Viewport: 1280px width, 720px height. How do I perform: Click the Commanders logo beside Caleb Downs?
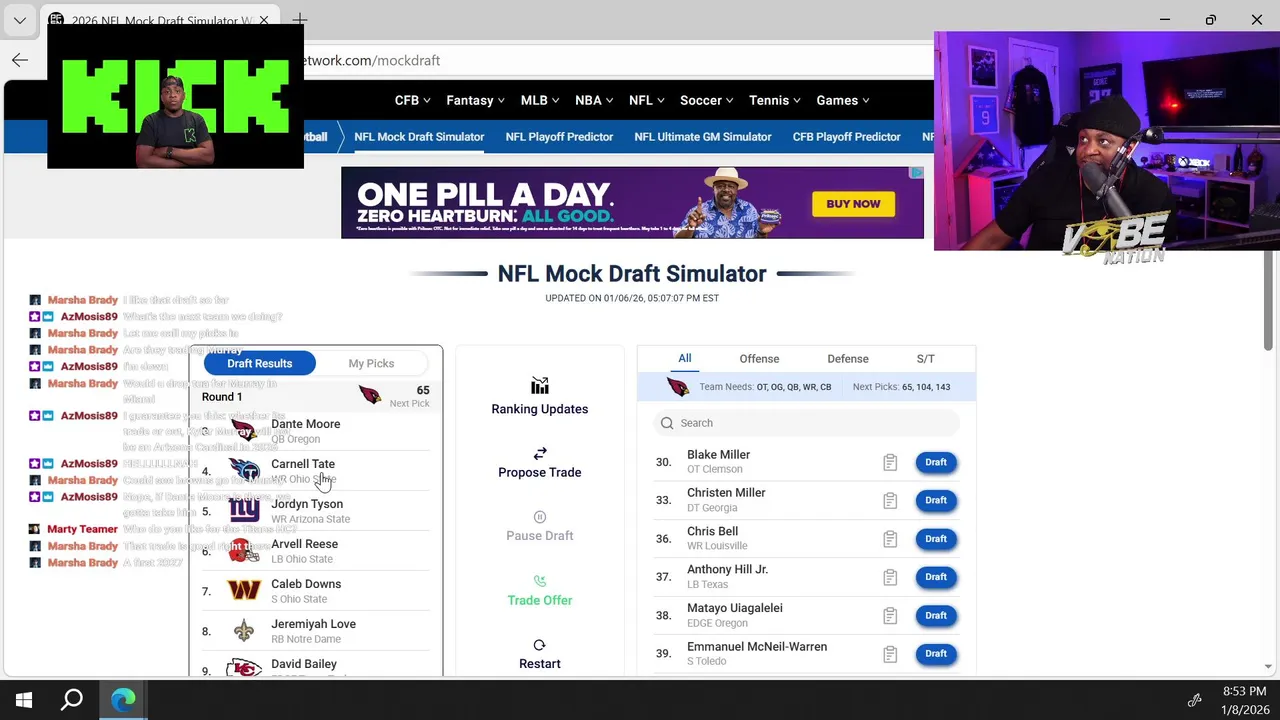244,590
